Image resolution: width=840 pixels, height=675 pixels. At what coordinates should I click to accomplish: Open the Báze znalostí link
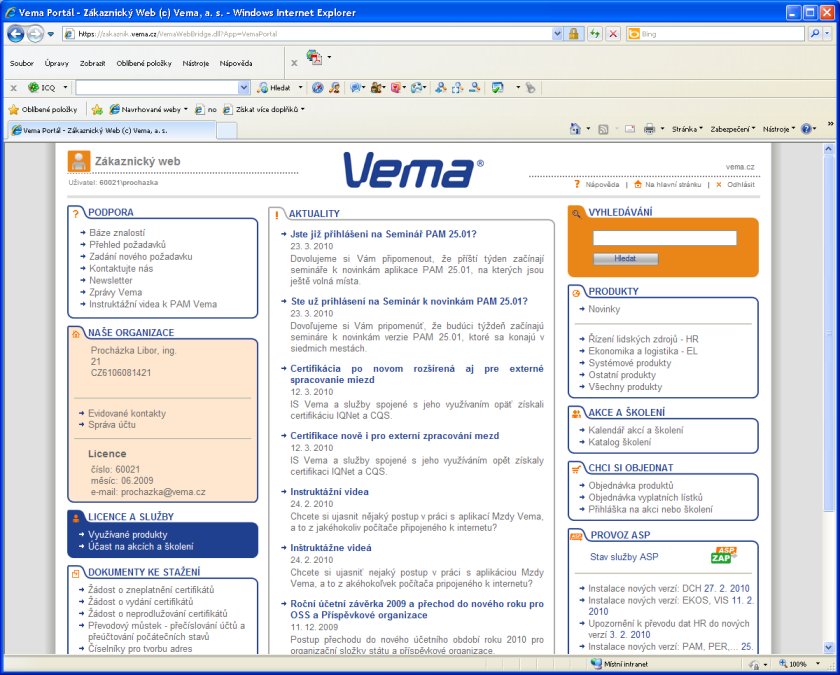[117, 232]
